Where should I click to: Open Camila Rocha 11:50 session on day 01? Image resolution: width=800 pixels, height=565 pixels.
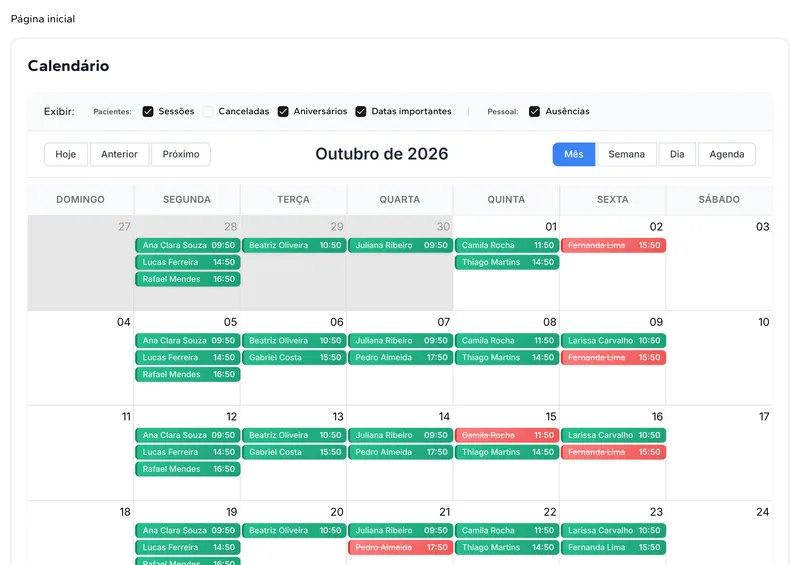pos(507,245)
